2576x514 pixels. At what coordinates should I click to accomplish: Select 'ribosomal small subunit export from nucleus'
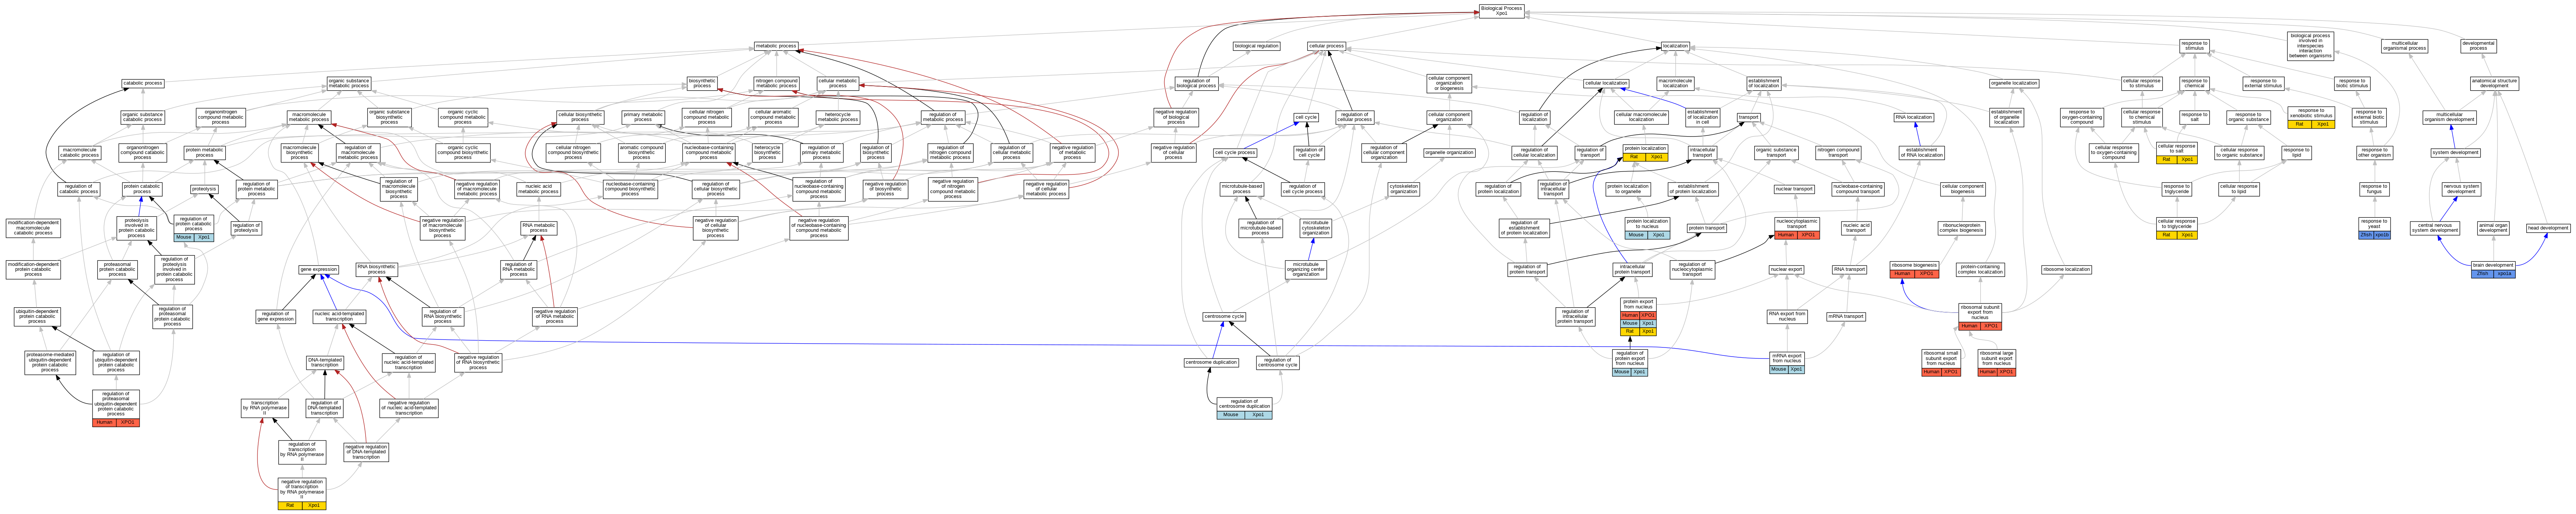[1940, 363]
